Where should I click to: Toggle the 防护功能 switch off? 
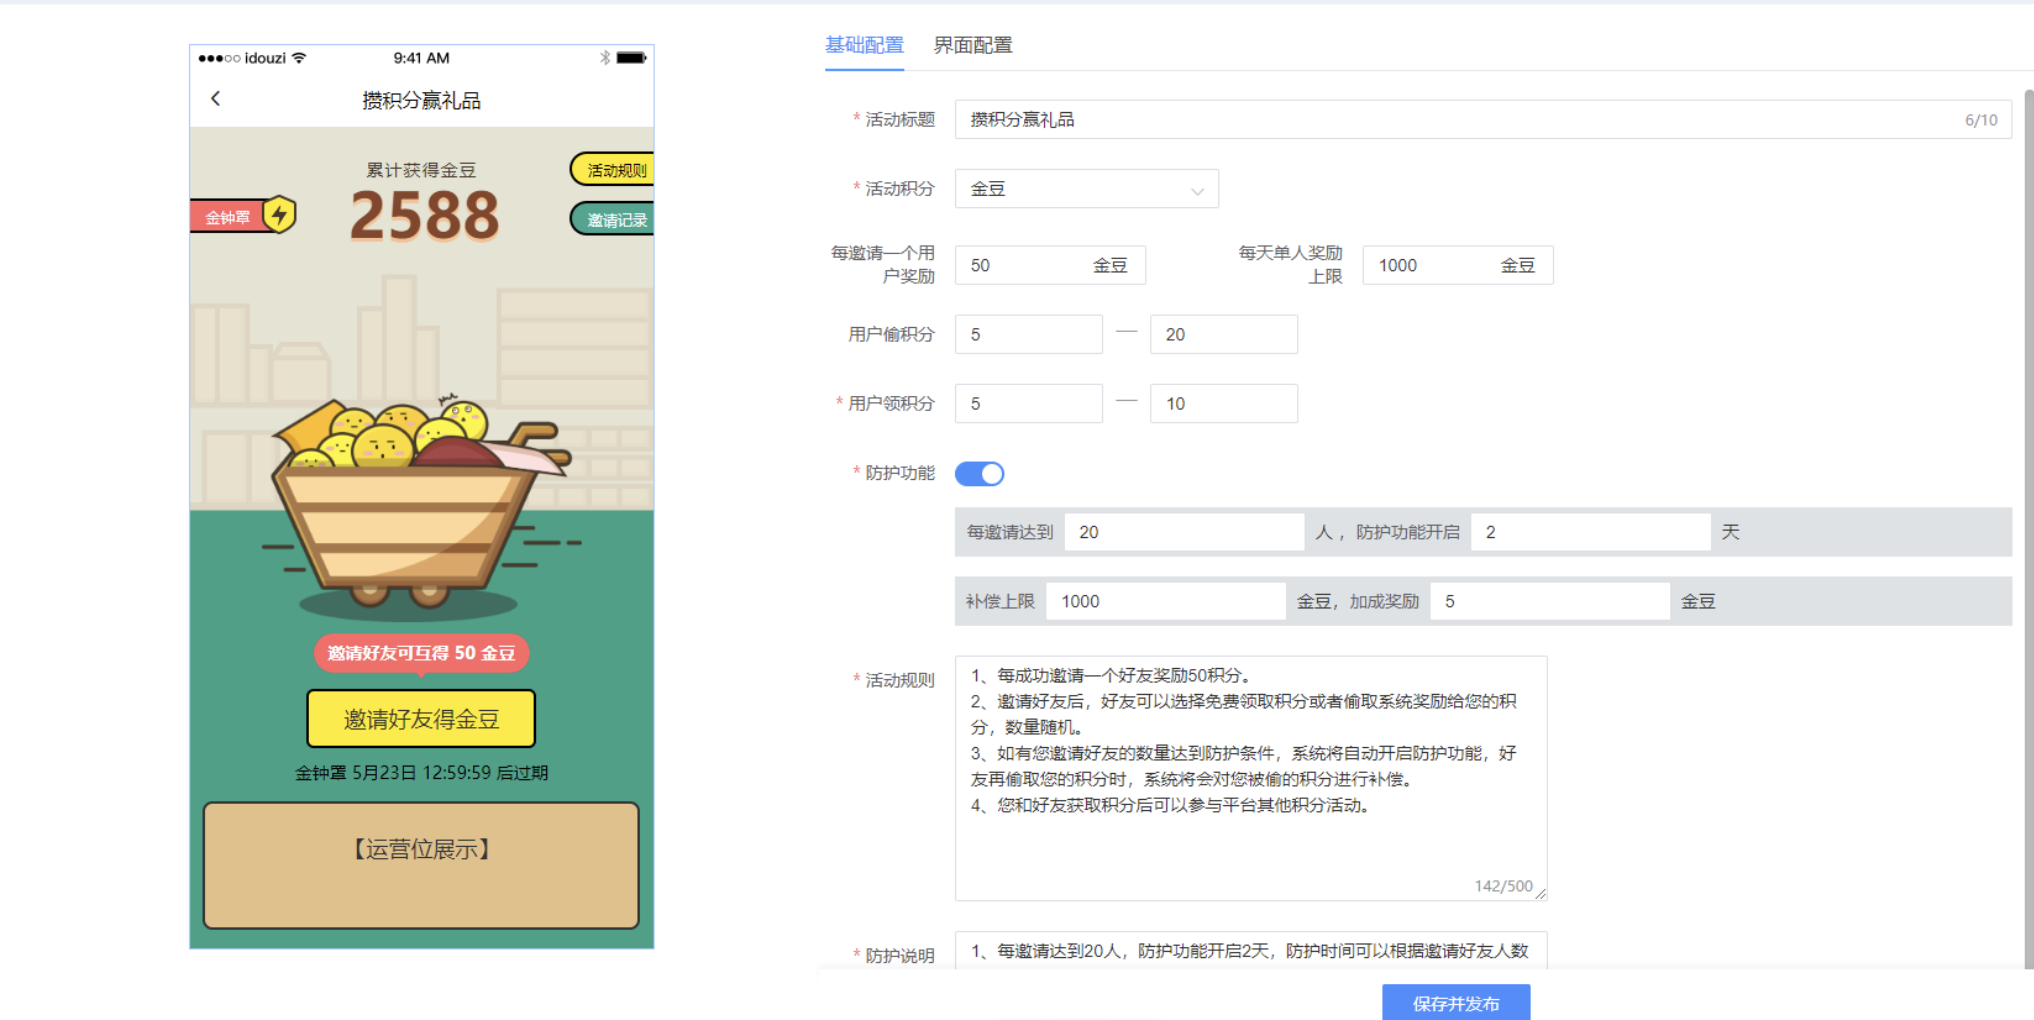click(x=979, y=474)
